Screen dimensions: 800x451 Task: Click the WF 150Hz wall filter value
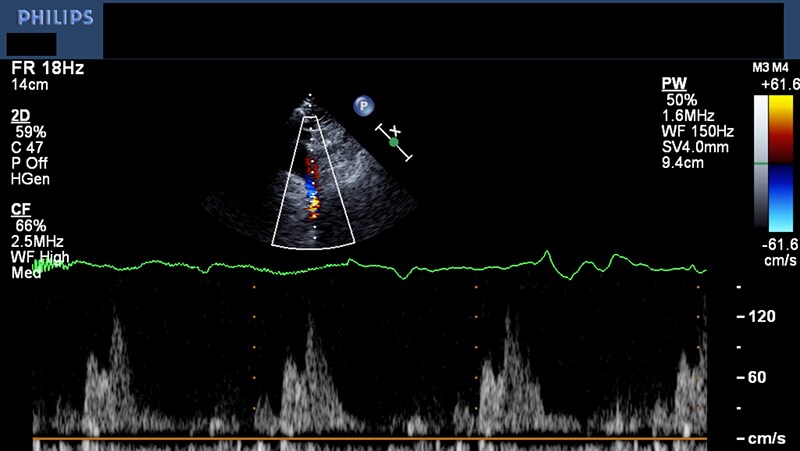[x=699, y=131]
